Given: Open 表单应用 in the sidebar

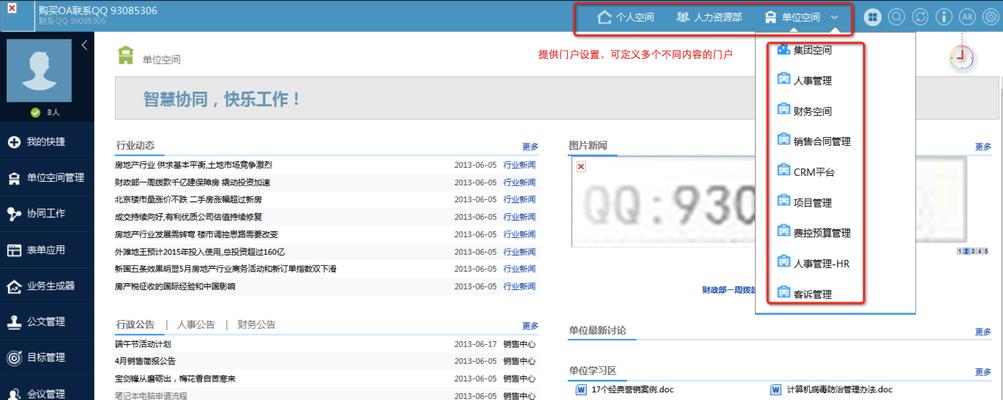Looking at the screenshot, I should (47, 250).
